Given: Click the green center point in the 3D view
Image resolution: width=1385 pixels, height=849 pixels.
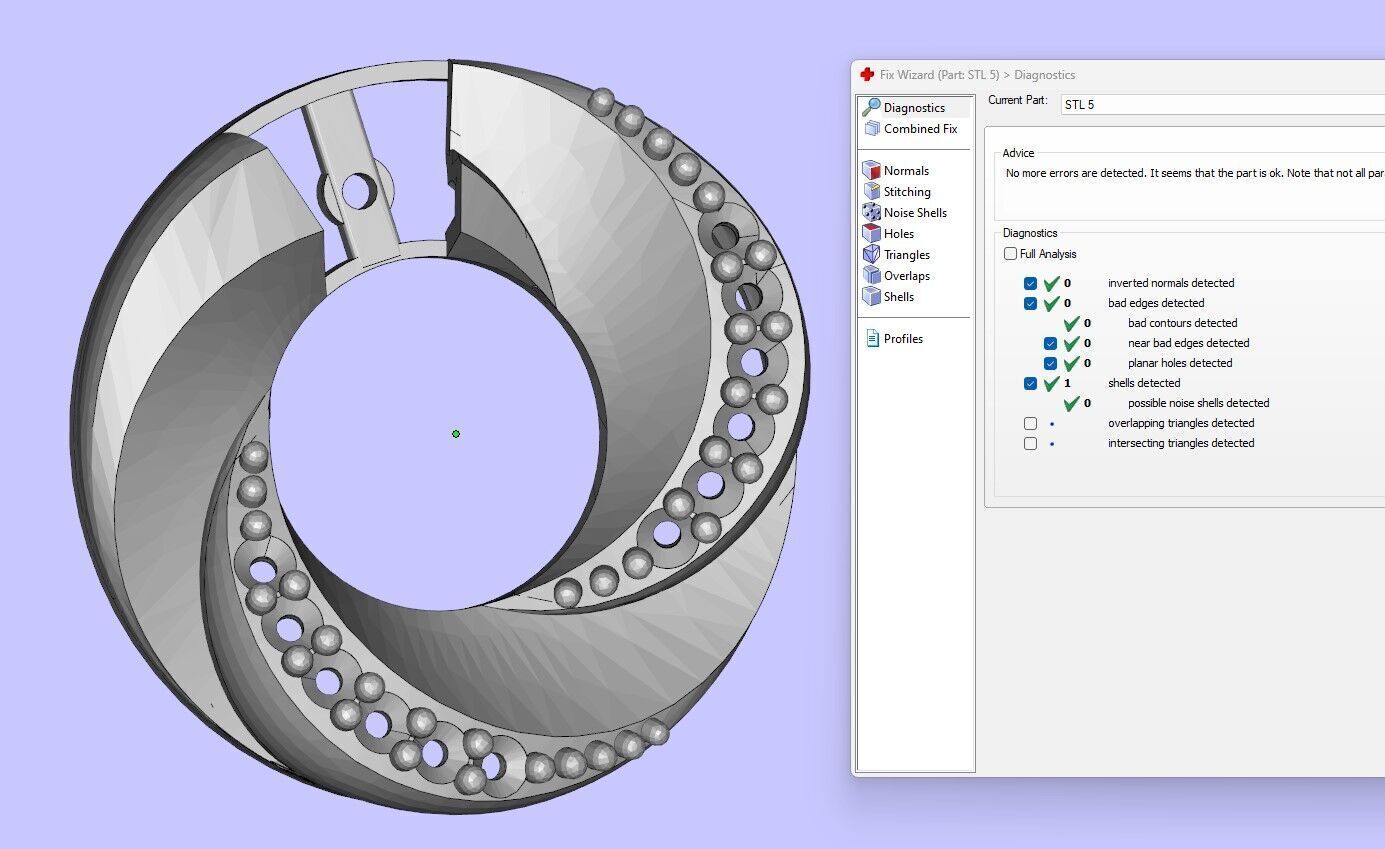Looking at the screenshot, I should click(456, 434).
